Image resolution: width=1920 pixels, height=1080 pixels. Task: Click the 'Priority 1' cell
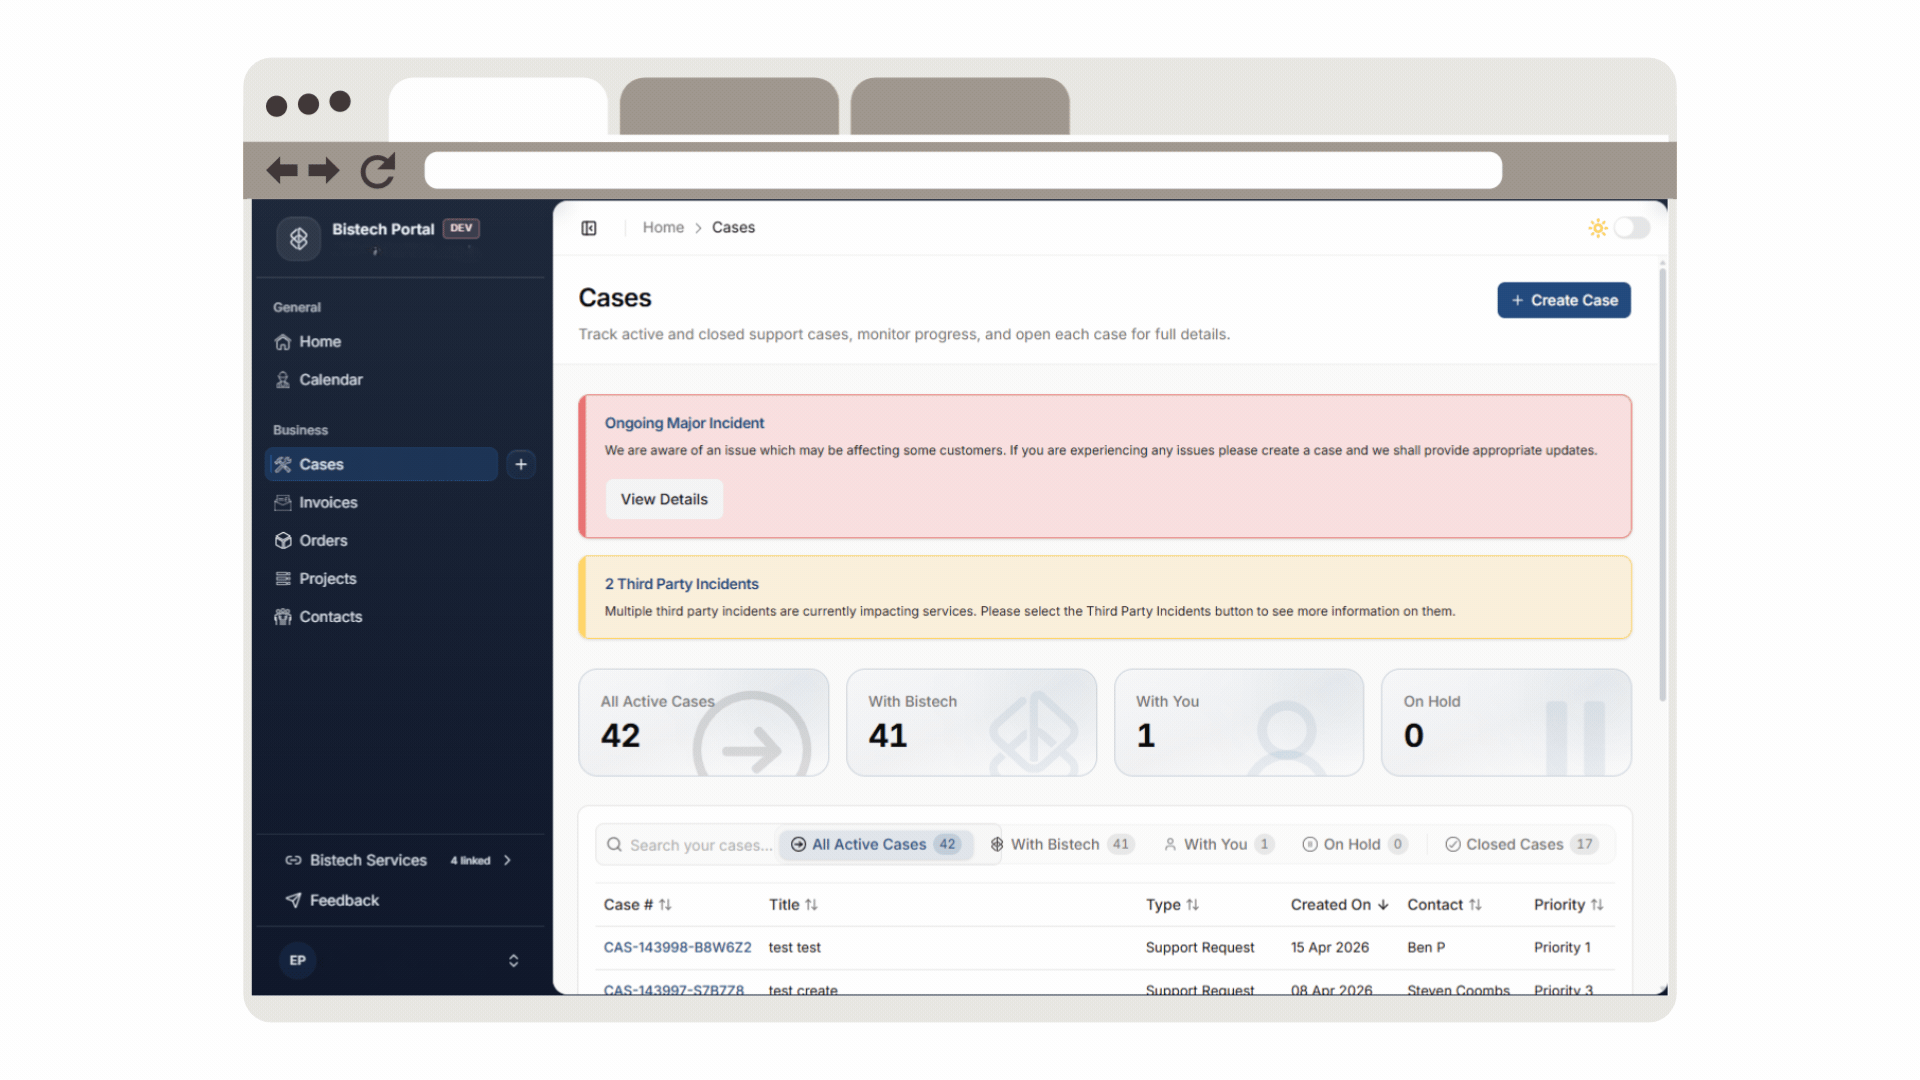click(x=1562, y=948)
